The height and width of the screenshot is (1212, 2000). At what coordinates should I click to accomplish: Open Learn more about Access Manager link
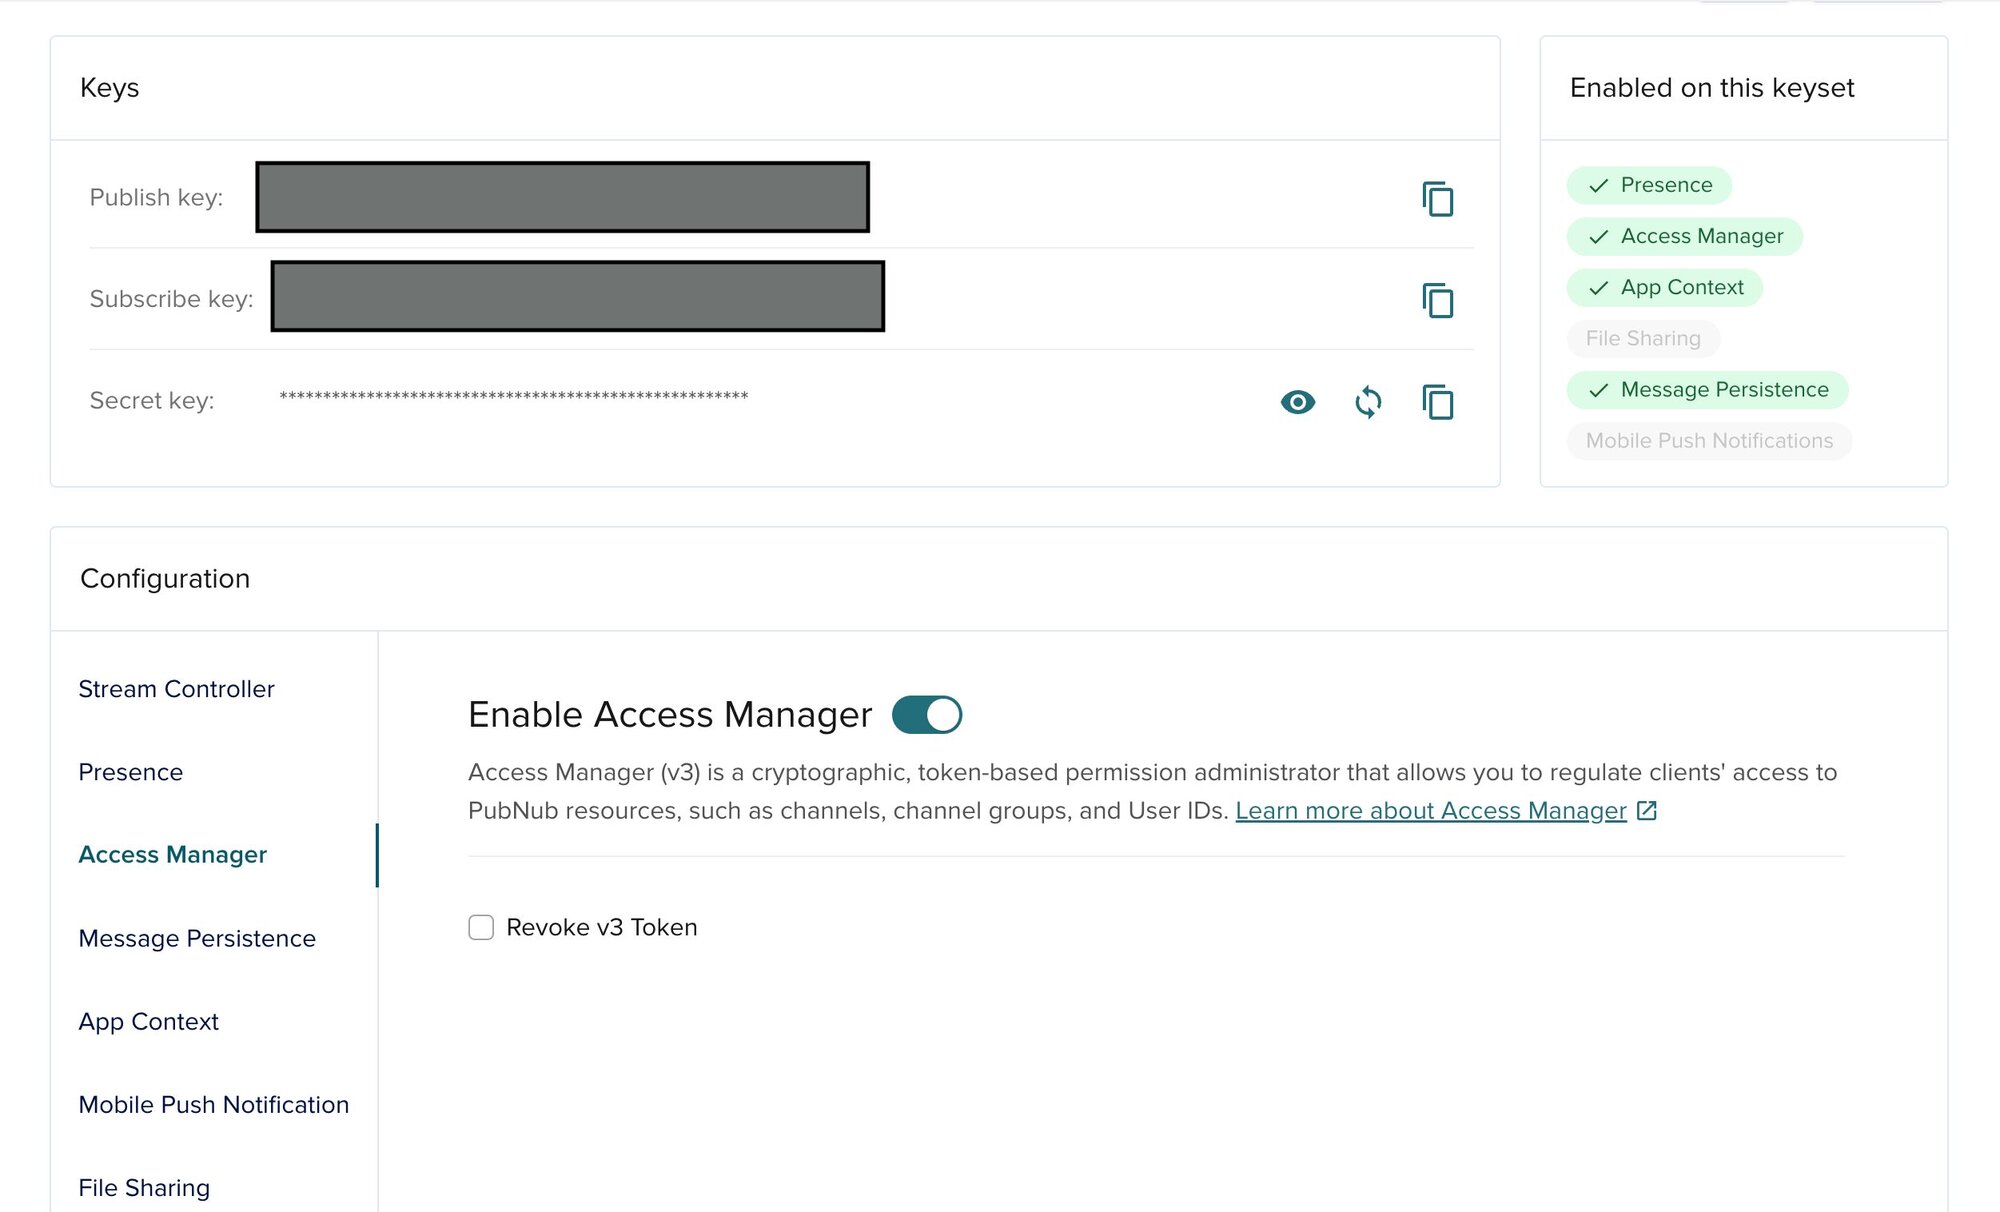[1430, 811]
